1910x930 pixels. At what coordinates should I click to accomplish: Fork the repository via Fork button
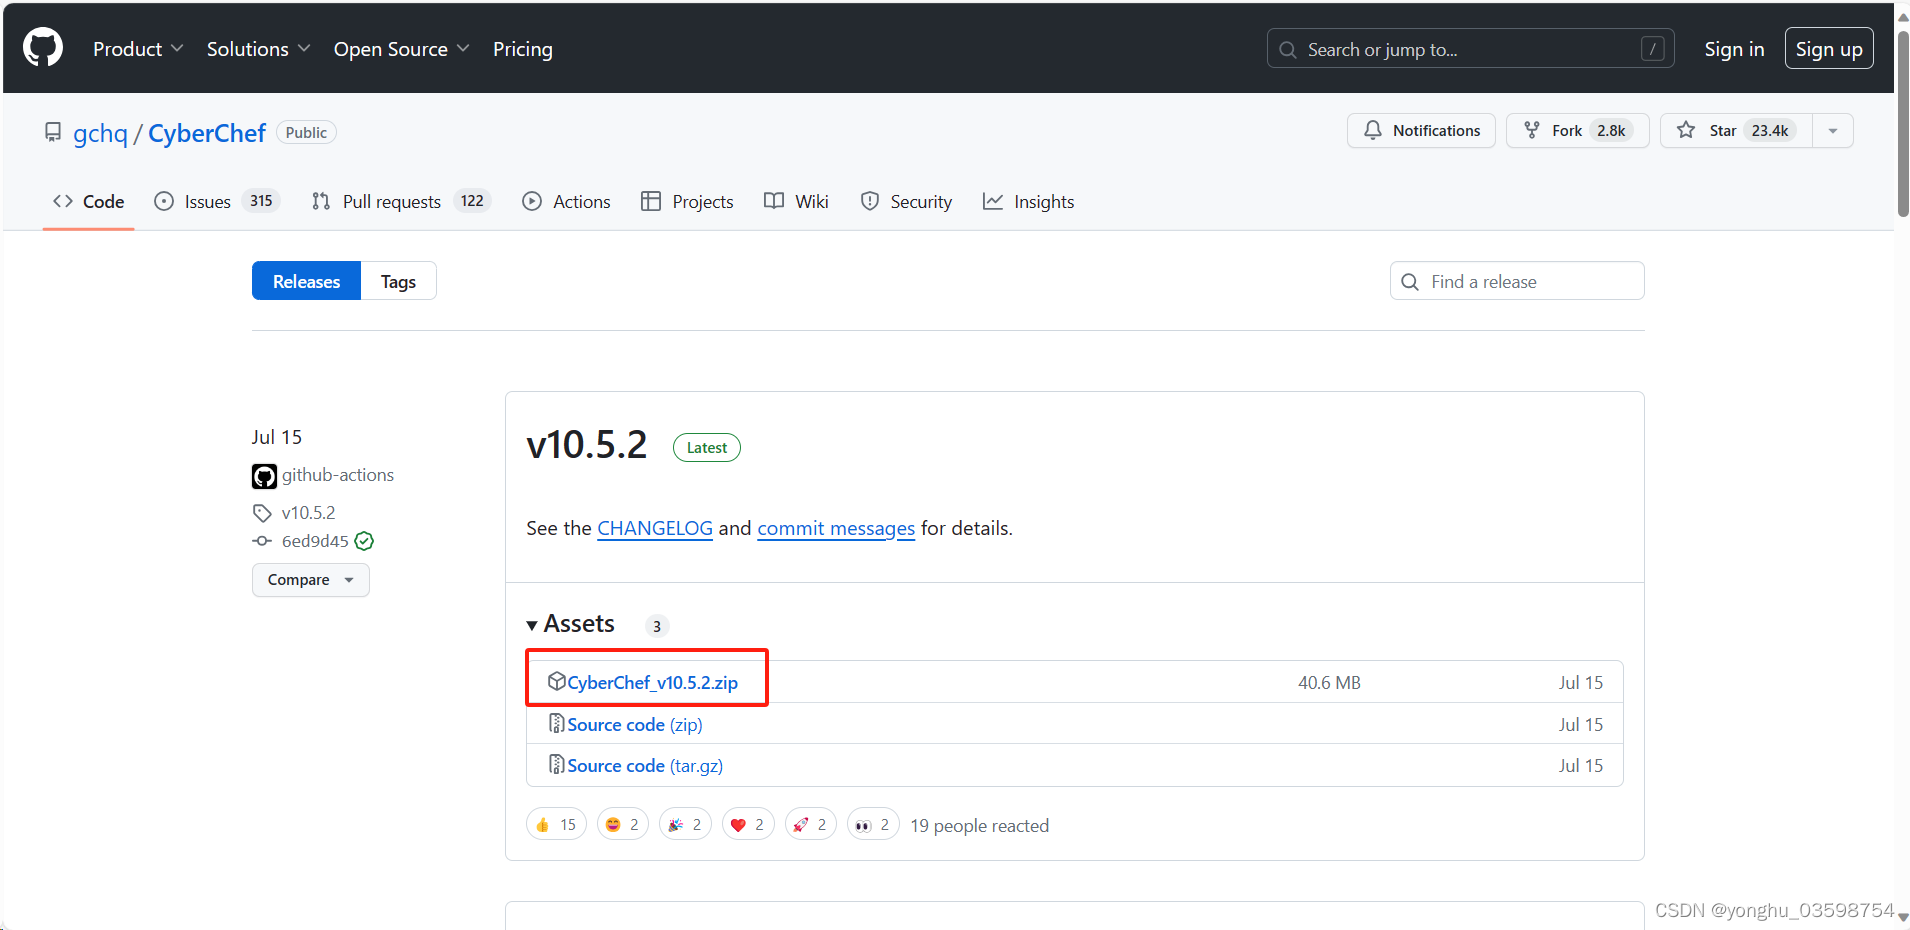click(x=1577, y=131)
